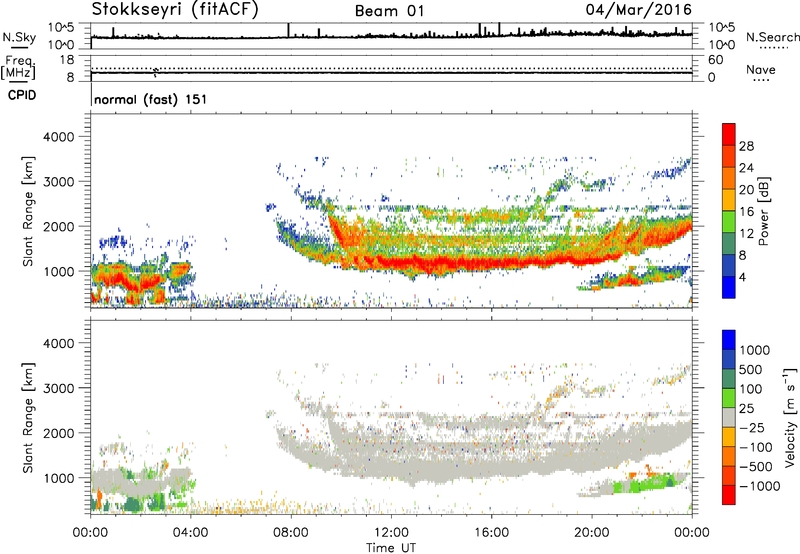
Task: Click the "18" tick on the frequency axis
Action: pyautogui.click(x=67, y=60)
